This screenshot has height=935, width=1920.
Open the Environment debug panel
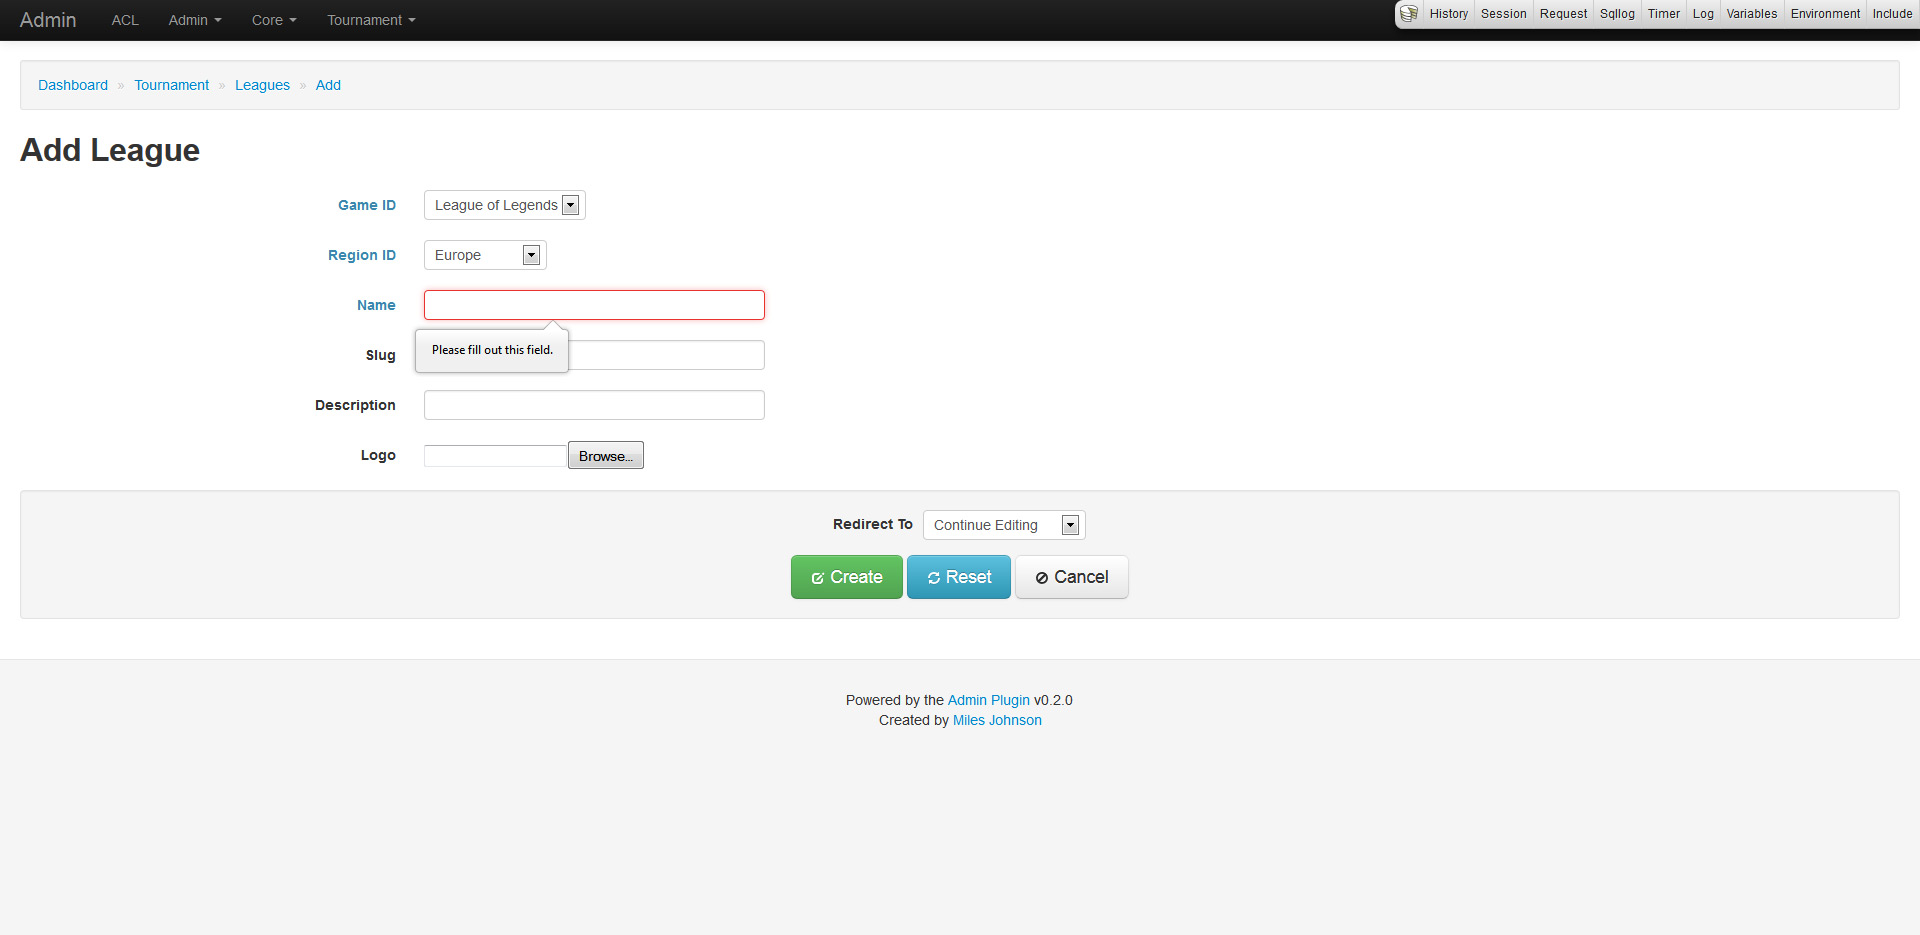pos(1824,14)
